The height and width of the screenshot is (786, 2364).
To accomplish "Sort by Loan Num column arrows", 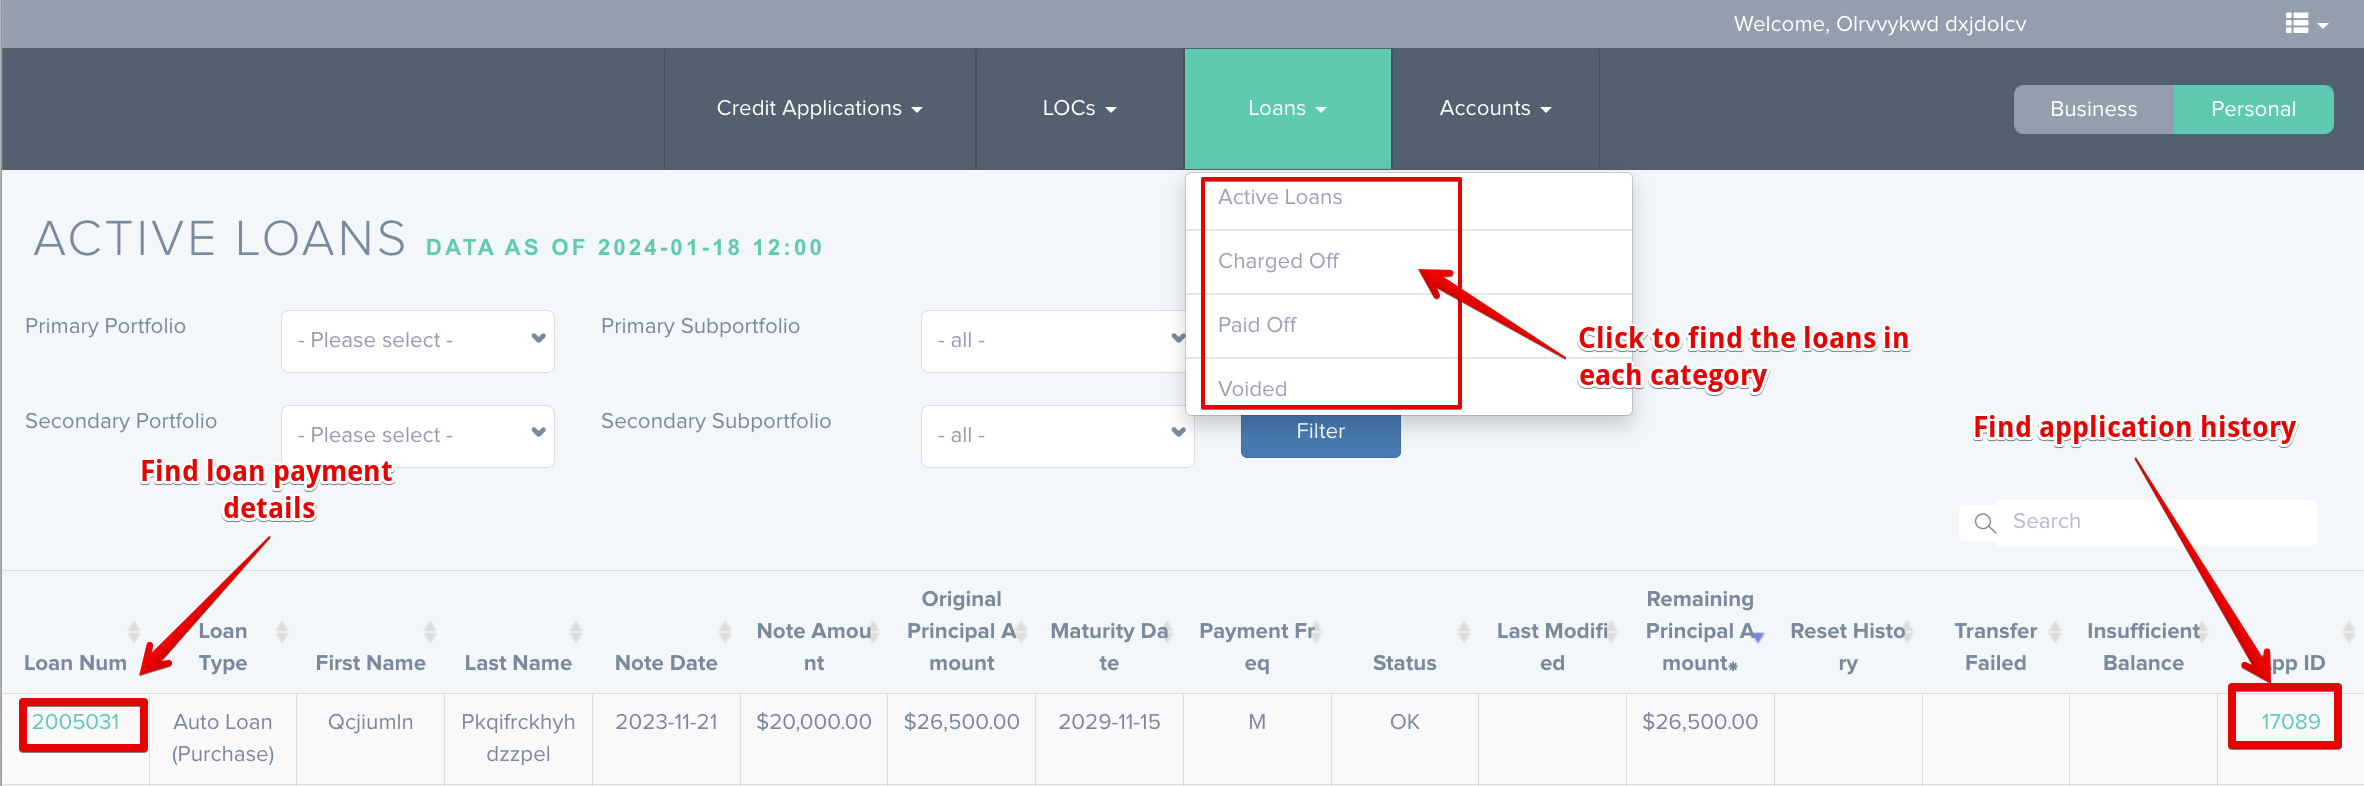I will 134,631.
